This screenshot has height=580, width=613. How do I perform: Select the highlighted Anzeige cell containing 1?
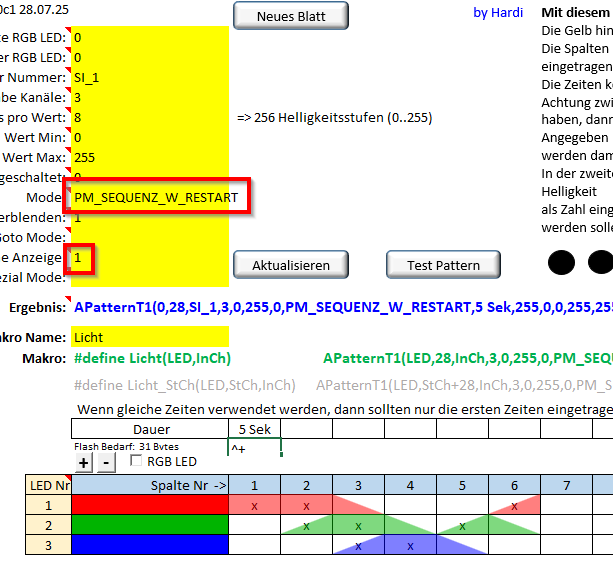(81, 257)
